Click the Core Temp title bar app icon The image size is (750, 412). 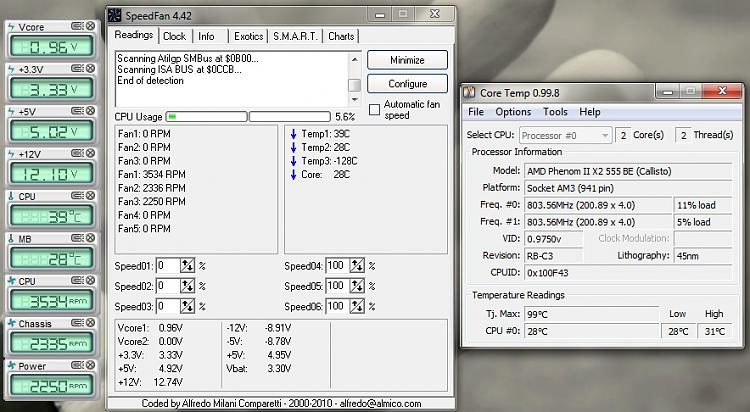tap(469, 92)
